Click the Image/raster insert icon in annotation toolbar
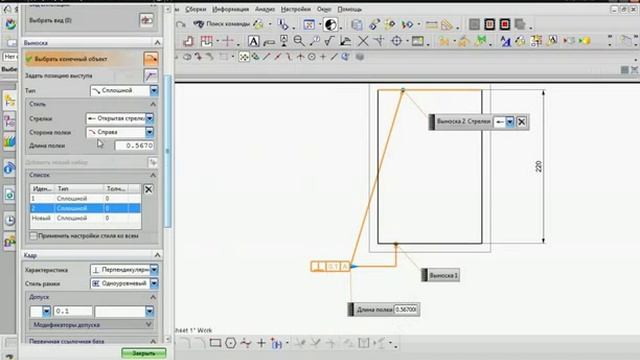 [418, 41]
